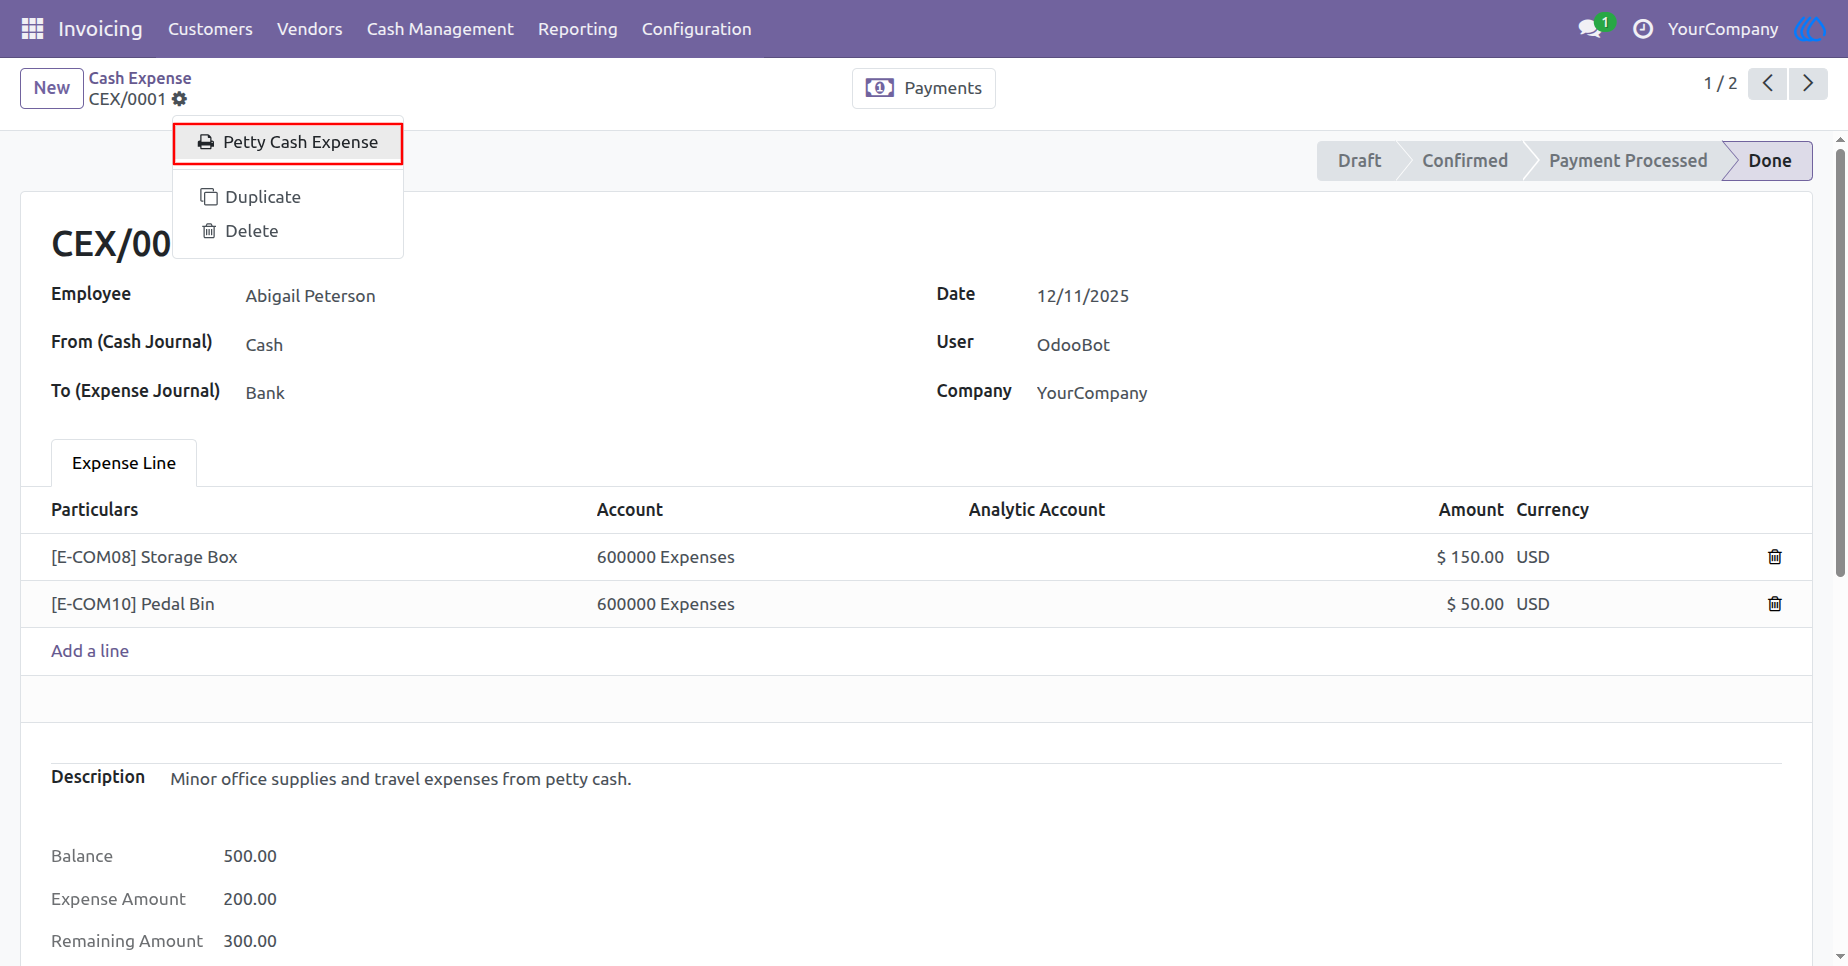Open the clock activities icon
Image resolution: width=1848 pixels, height=966 pixels.
pyautogui.click(x=1643, y=29)
